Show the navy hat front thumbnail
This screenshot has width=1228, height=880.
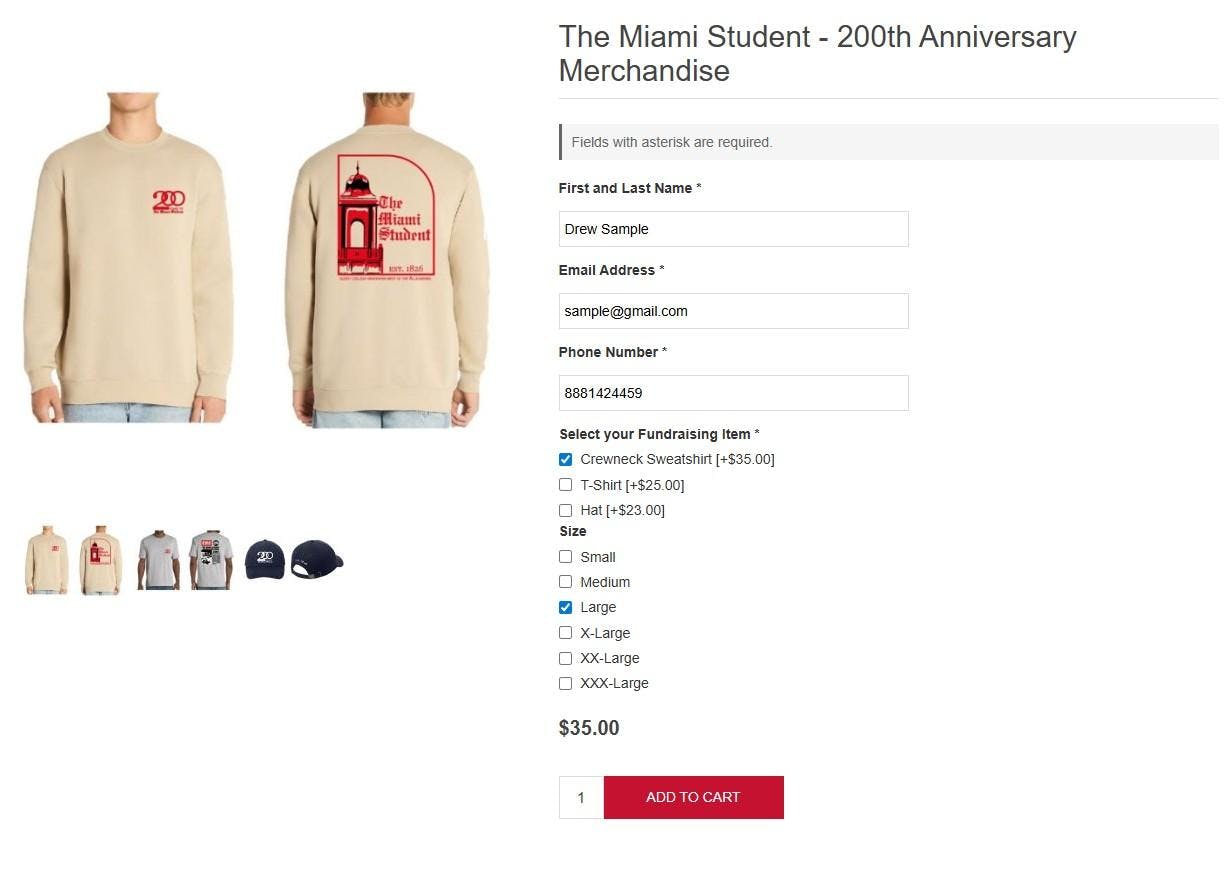(265, 559)
